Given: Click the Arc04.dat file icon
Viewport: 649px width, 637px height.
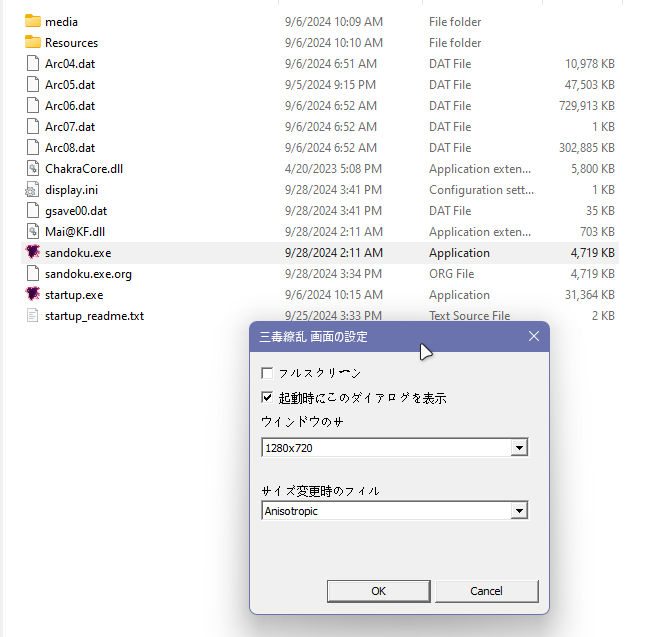Looking at the screenshot, I should pos(32,63).
